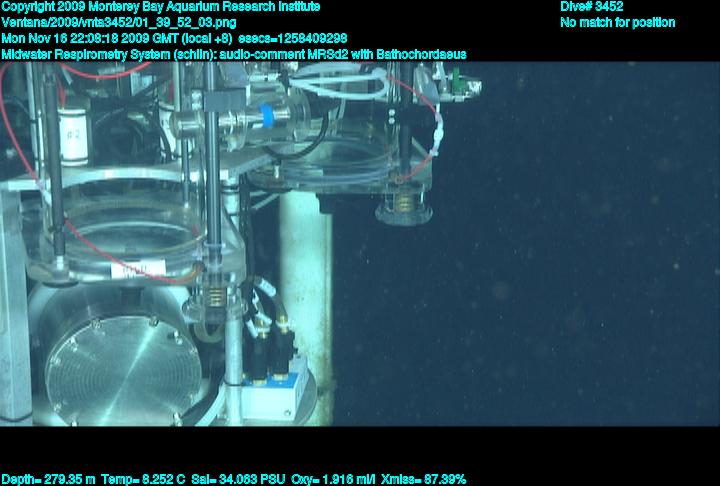Click the Midwater Respirometry System audio-comment line
This screenshot has height=486, width=720.
pyautogui.click(x=234, y=52)
